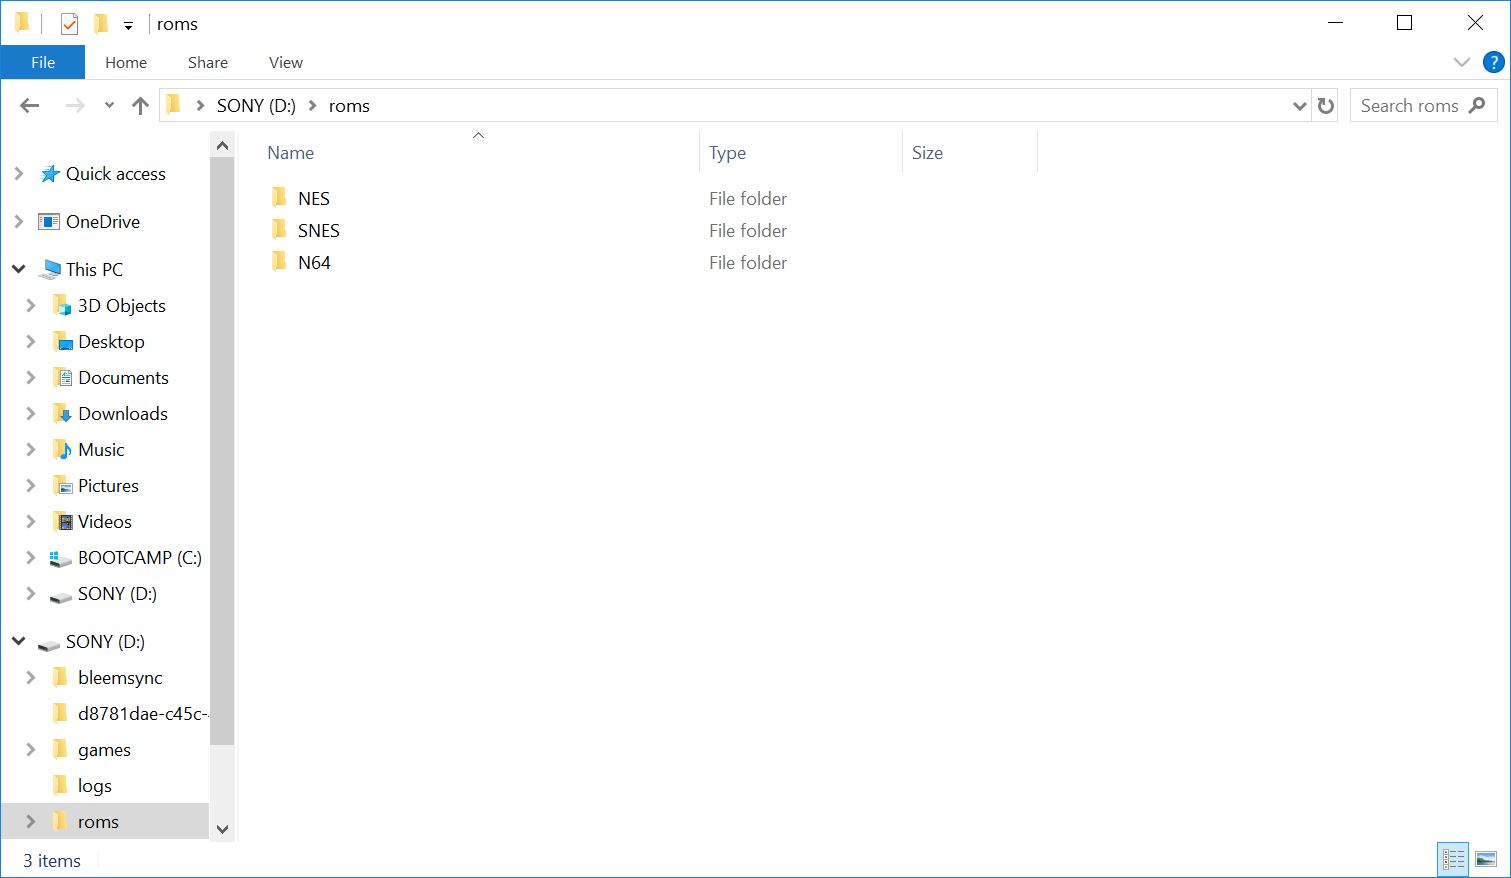This screenshot has height=878, width=1511.
Task: Click the Back navigation arrow
Action: pyautogui.click(x=30, y=106)
